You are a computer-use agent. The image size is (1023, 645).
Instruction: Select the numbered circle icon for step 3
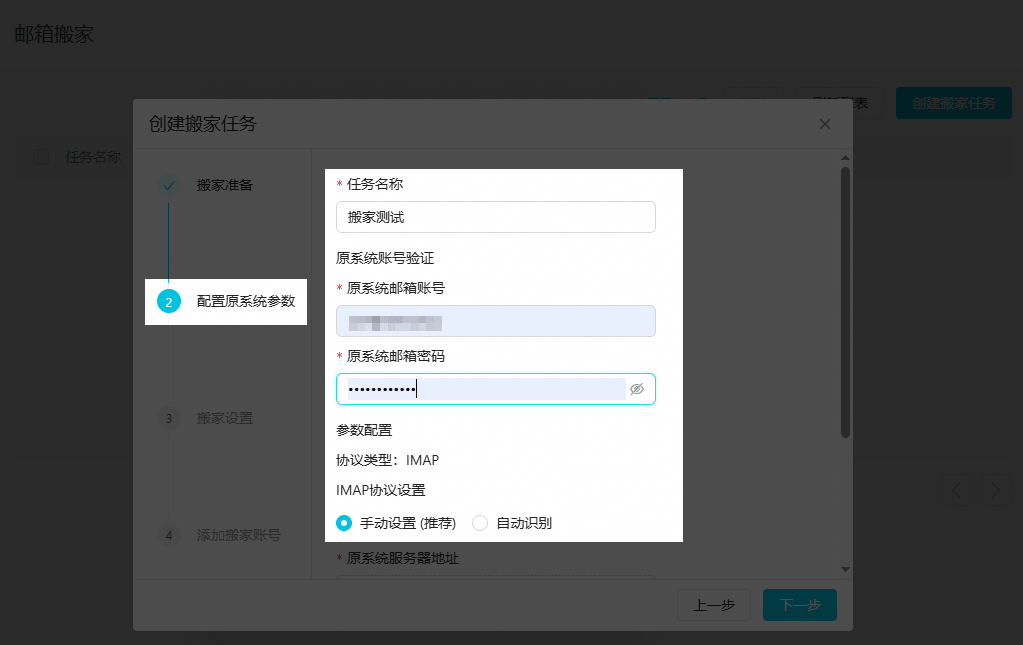(x=168, y=418)
